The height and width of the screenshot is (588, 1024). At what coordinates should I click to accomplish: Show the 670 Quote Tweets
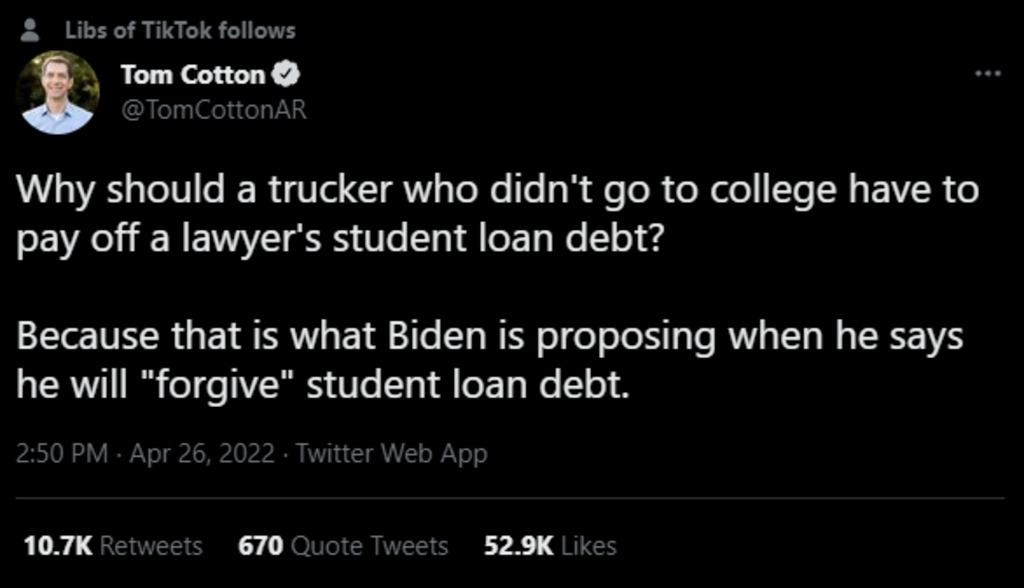pos(343,546)
